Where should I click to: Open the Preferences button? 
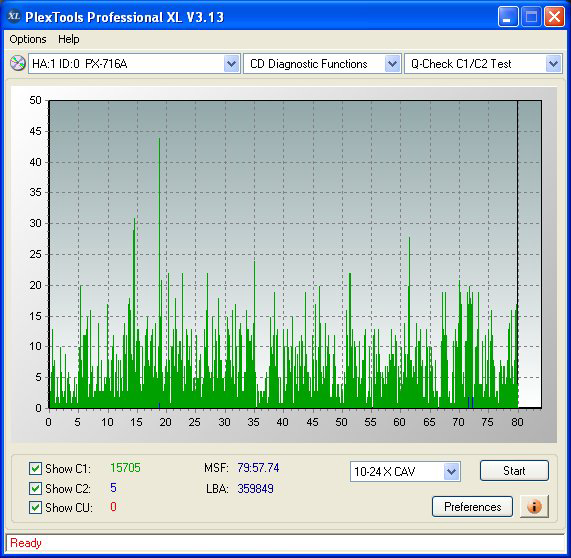coord(472,507)
